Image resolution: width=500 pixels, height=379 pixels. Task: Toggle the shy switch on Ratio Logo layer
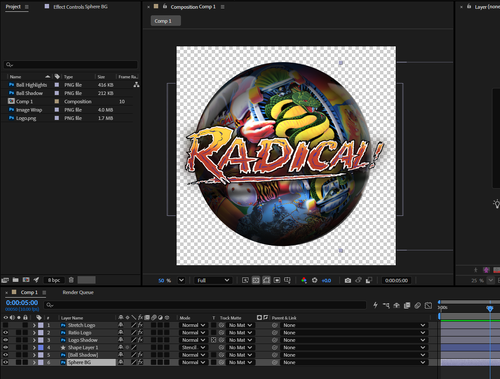121,333
